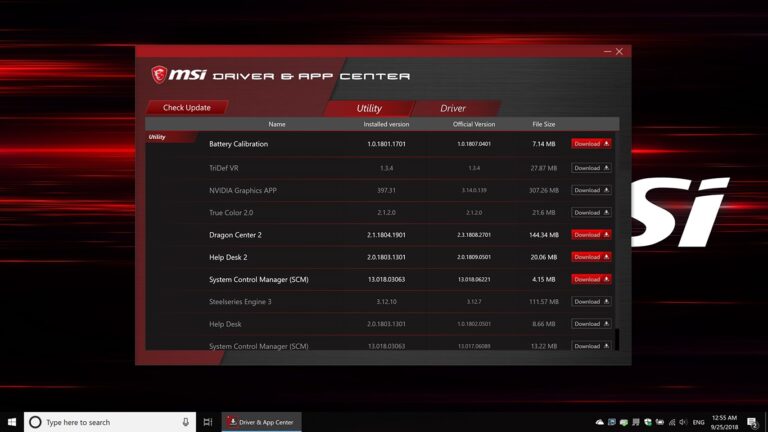Open the Action Center notifications icon
Image resolution: width=768 pixels, height=432 pixels.
tap(752, 422)
